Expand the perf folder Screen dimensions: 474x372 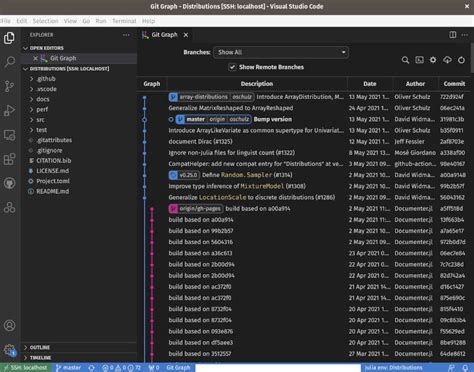[x=79, y=109]
